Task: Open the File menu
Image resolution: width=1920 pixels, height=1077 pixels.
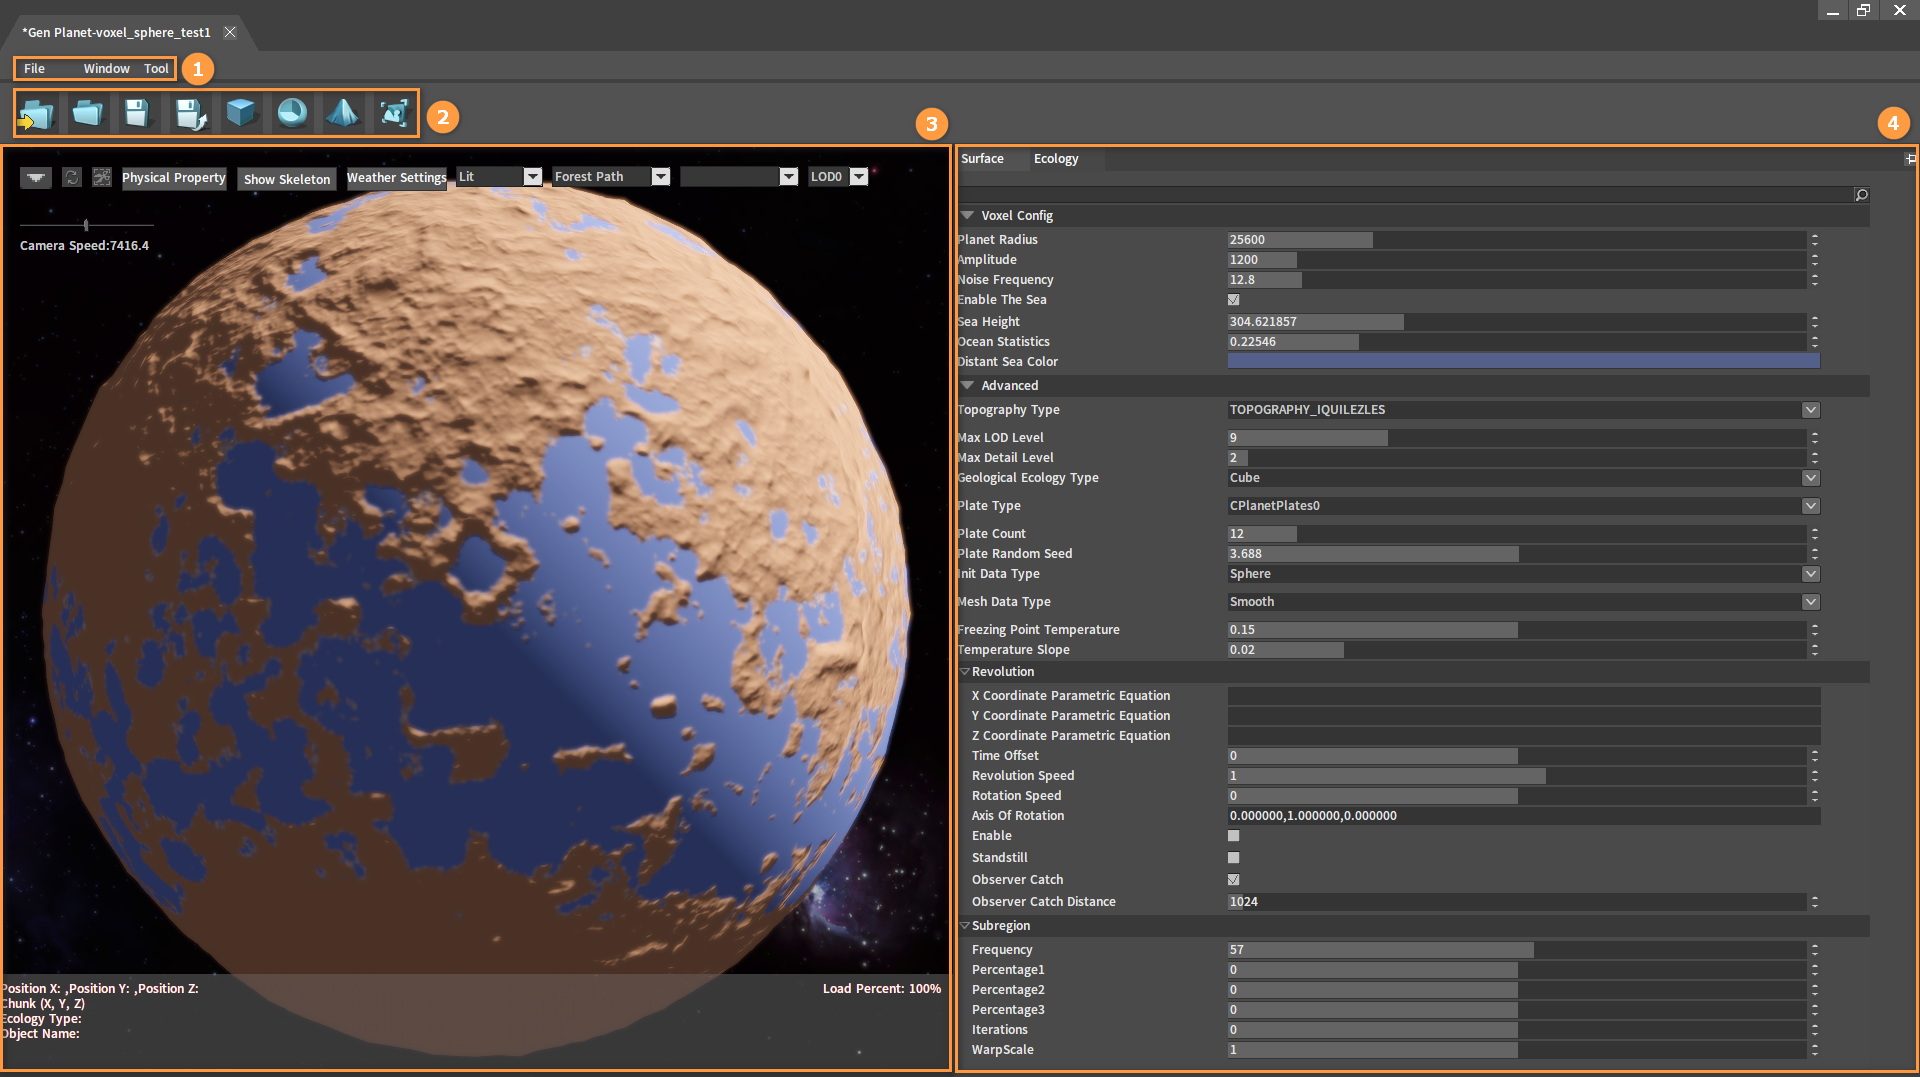Action: (34, 69)
